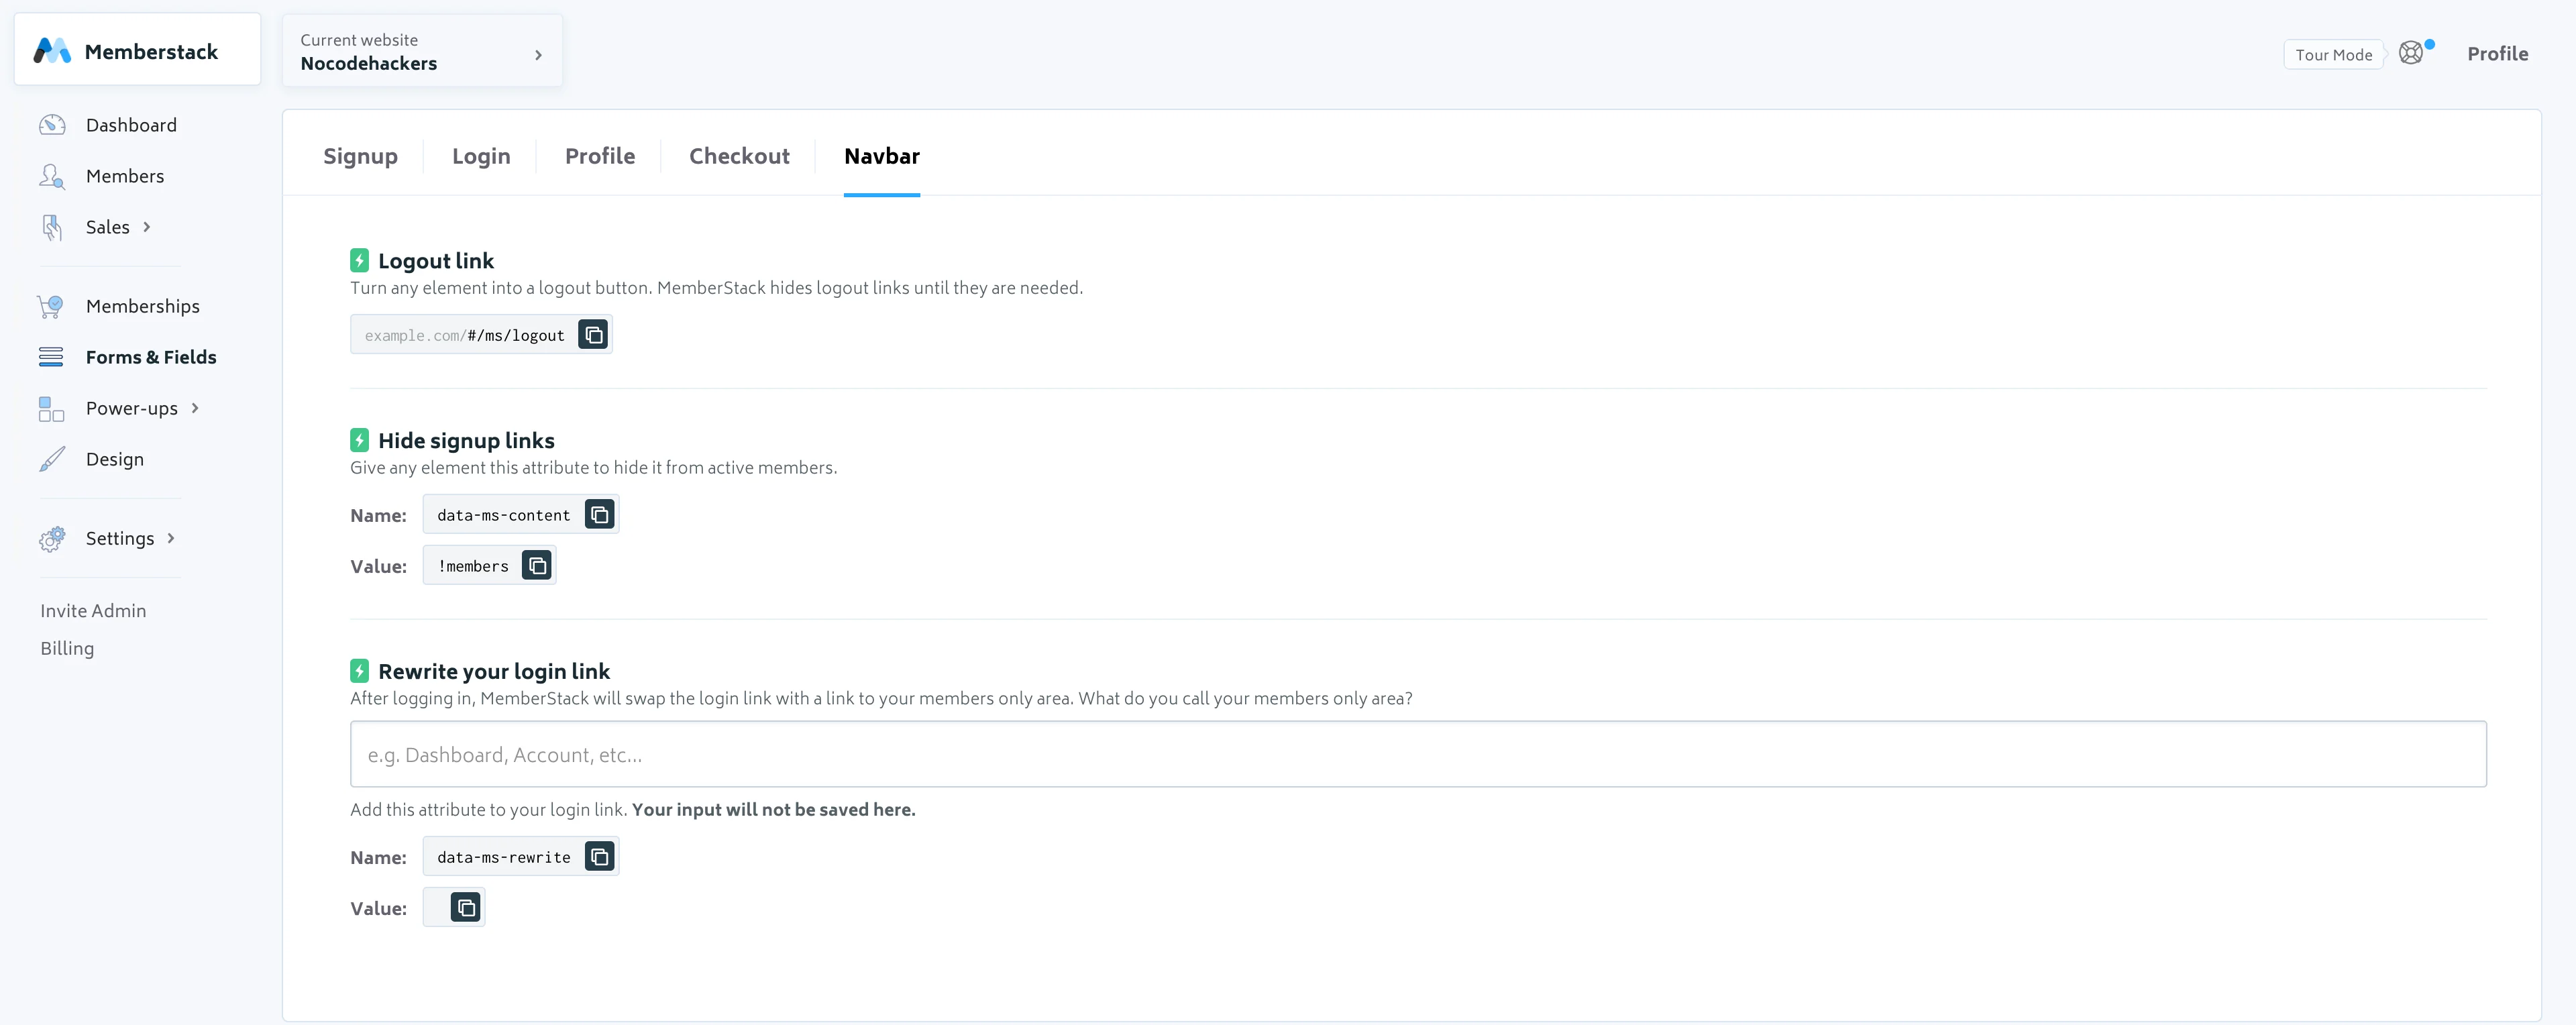Open the Design section
This screenshot has height=1025, width=2576.
pos(114,459)
